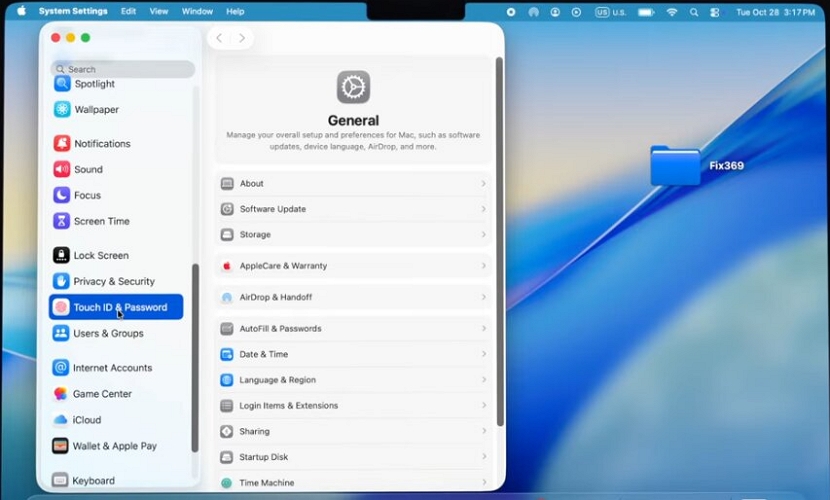Click the Time Machine icon

click(x=227, y=483)
